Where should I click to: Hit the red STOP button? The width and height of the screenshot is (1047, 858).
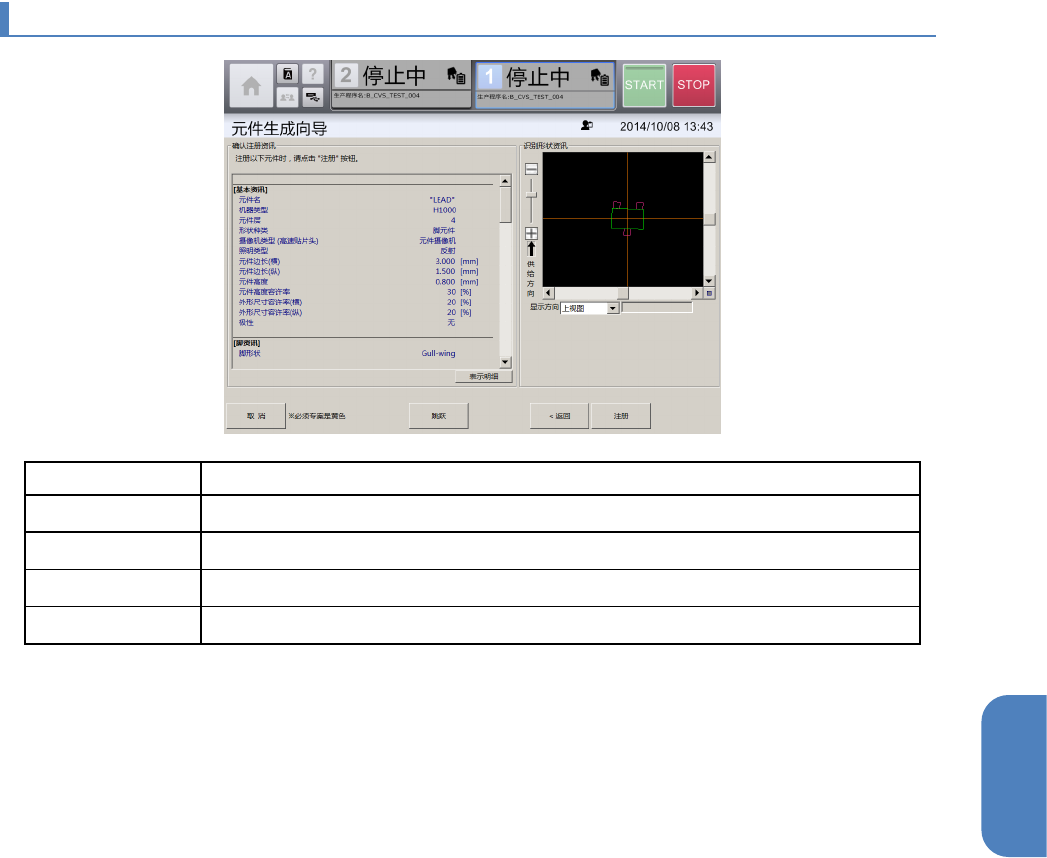(x=693, y=85)
